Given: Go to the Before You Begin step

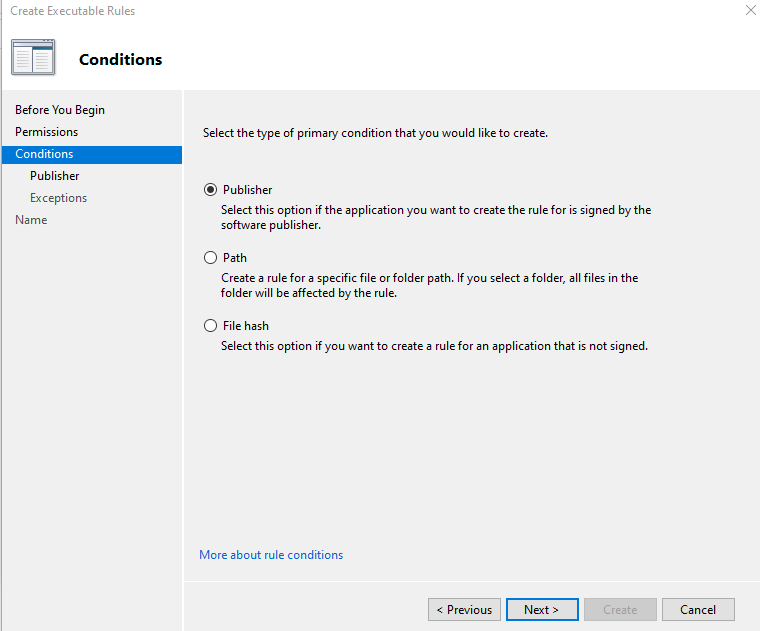Looking at the screenshot, I should coord(60,110).
